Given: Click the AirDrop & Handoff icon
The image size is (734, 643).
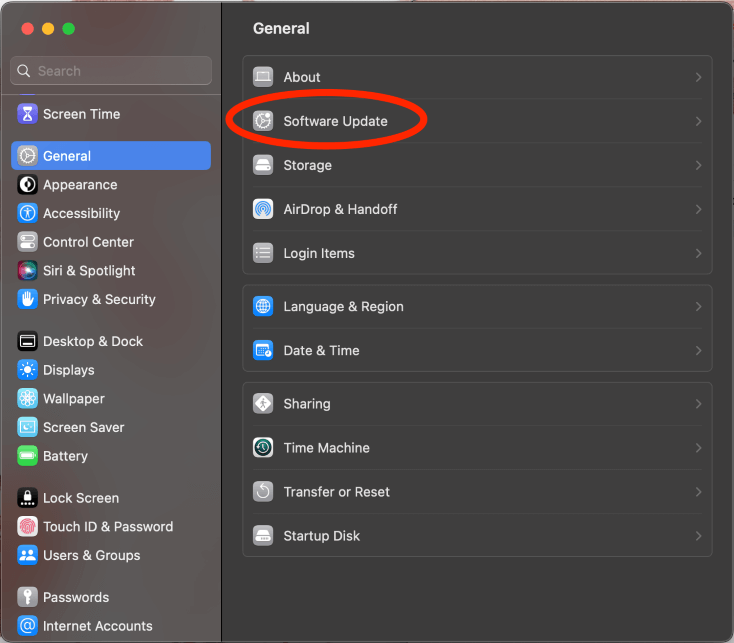Looking at the screenshot, I should point(263,209).
